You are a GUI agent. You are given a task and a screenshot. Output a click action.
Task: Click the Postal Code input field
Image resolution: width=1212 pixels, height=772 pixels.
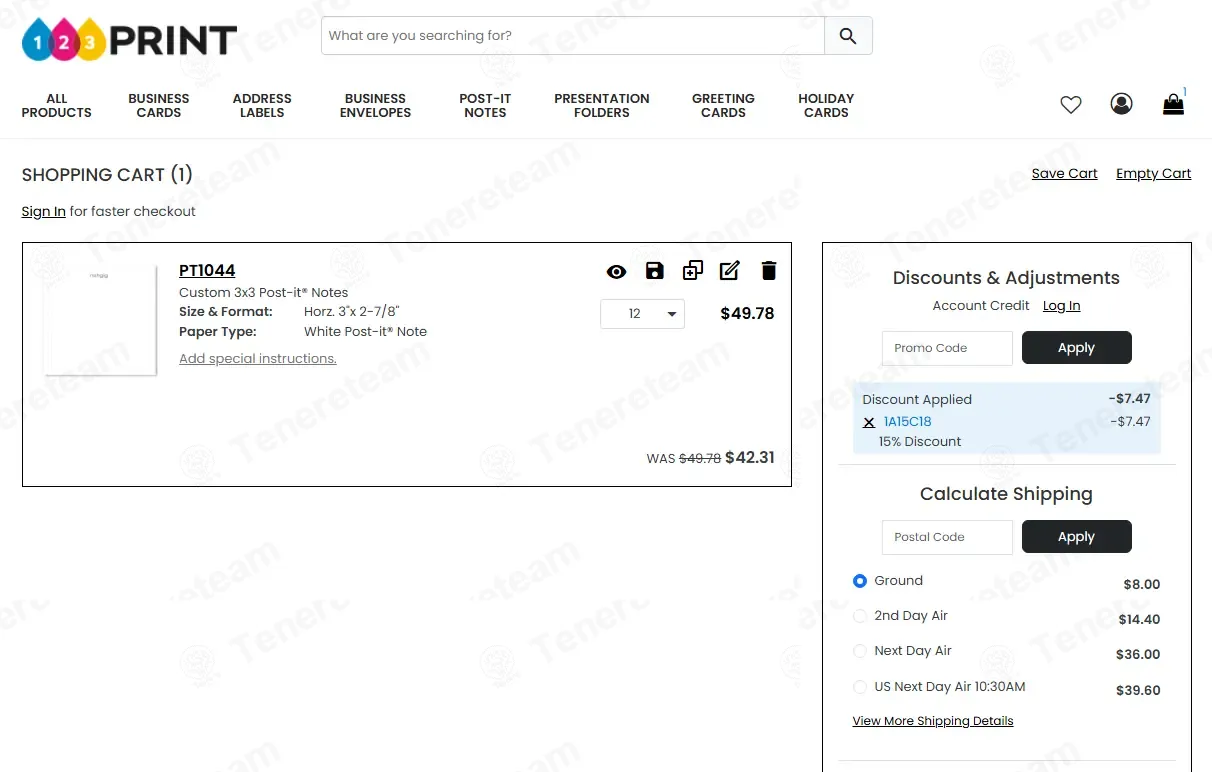pyautogui.click(x=947, y=537)
